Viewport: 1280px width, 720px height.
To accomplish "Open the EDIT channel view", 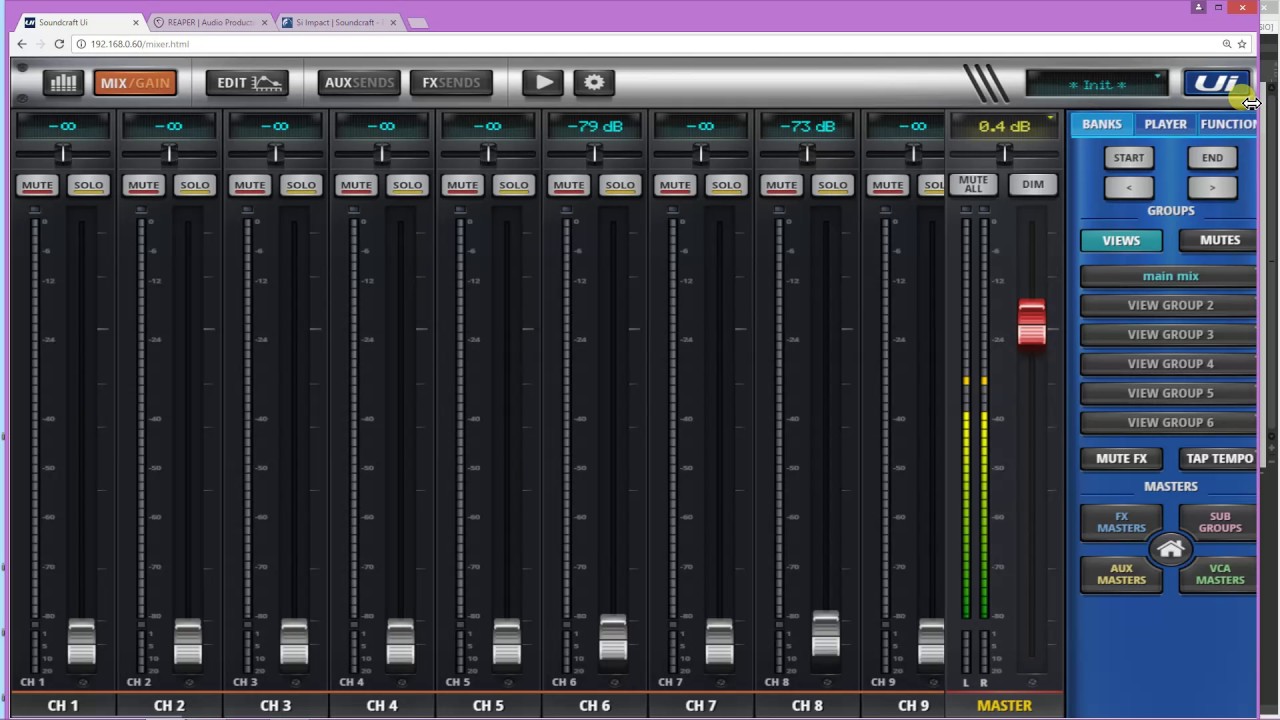I will click(248, 83).
